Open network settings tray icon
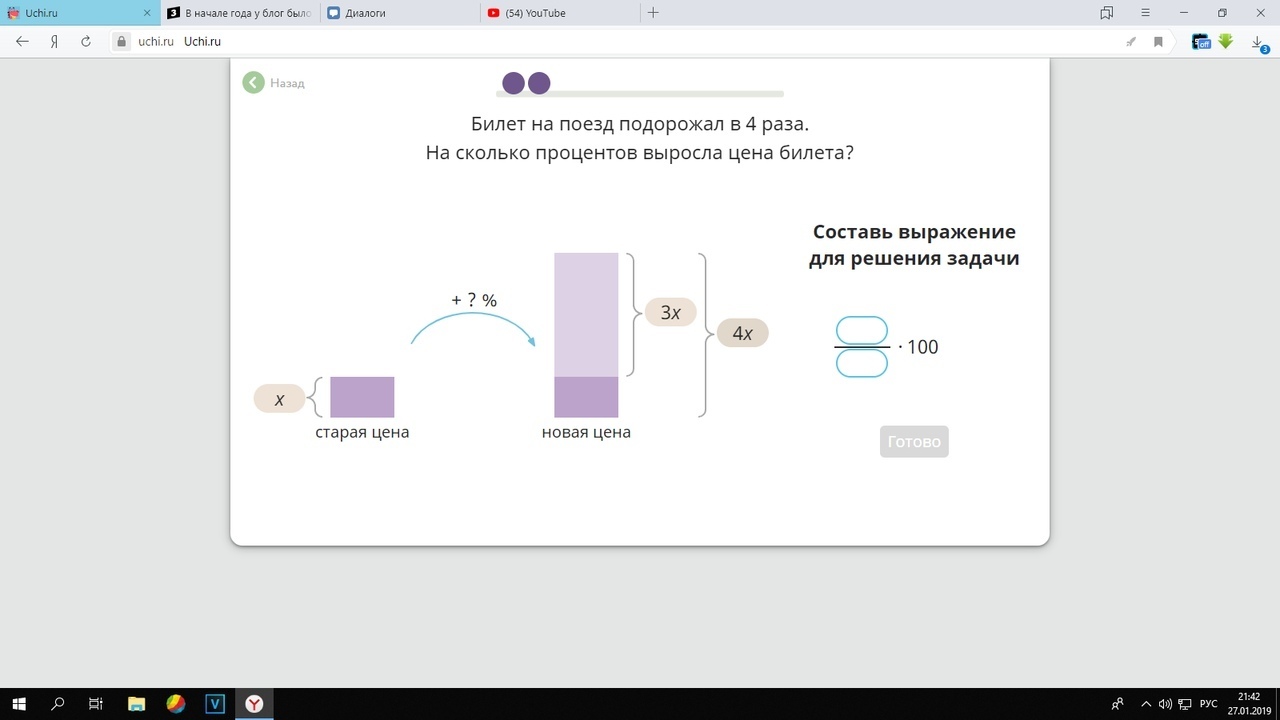This screenshot has width=1280, height=720. pyautogui.click(x=1184, y=704)
